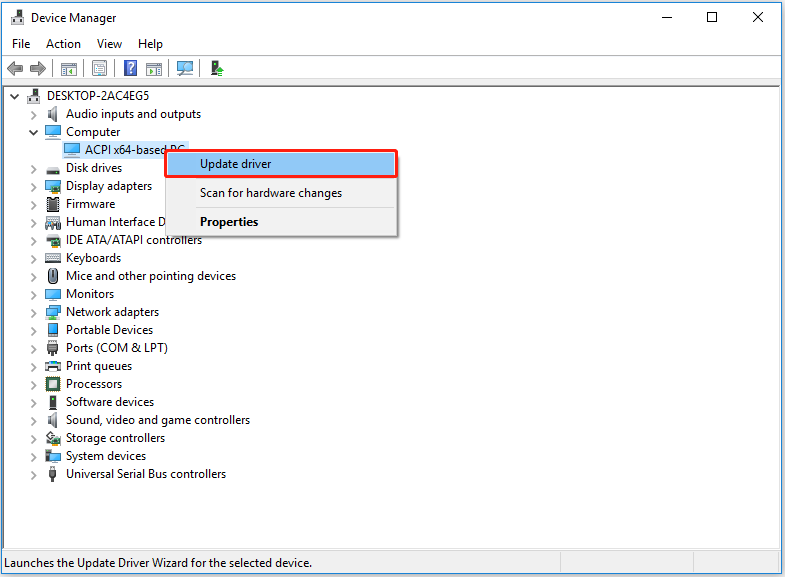Open Properties from the context menu

pyautogui.click(x=229, y=222)
